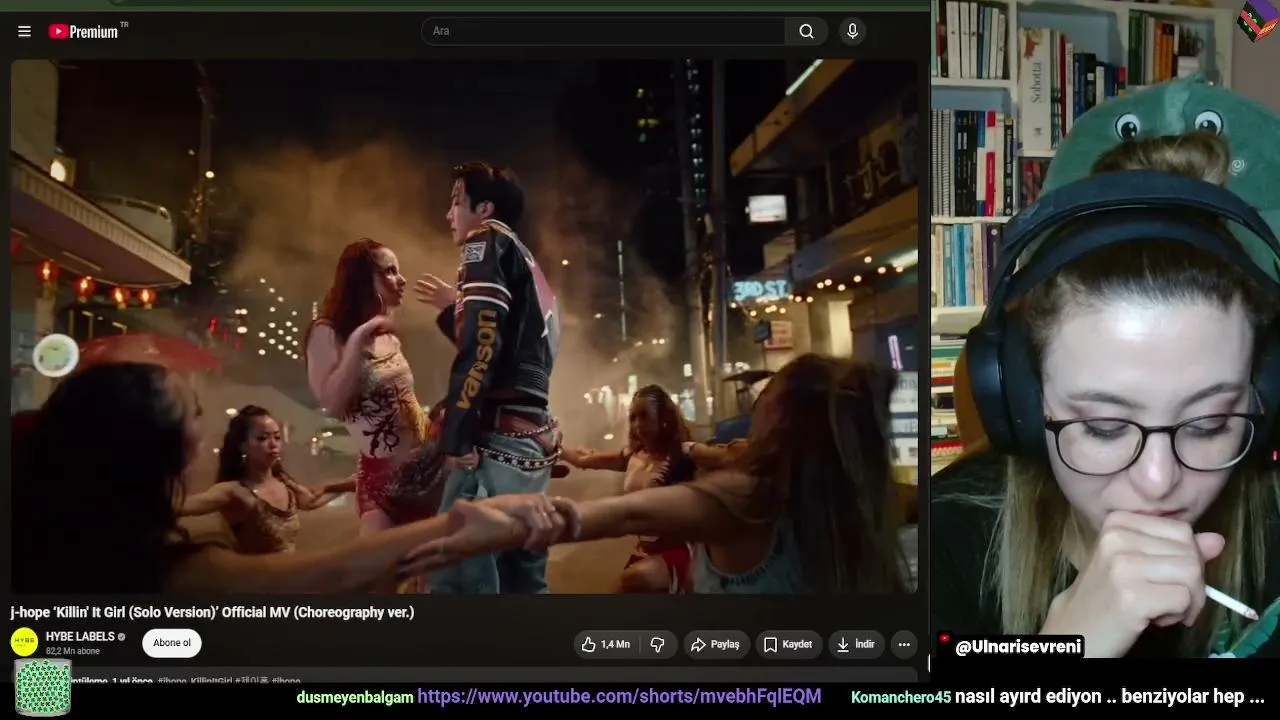Click the '82,2 Mn abone' subscriber count
The height and width of the screenshot is (720, 1280).
pyautogui.click(x=73, y=651)
